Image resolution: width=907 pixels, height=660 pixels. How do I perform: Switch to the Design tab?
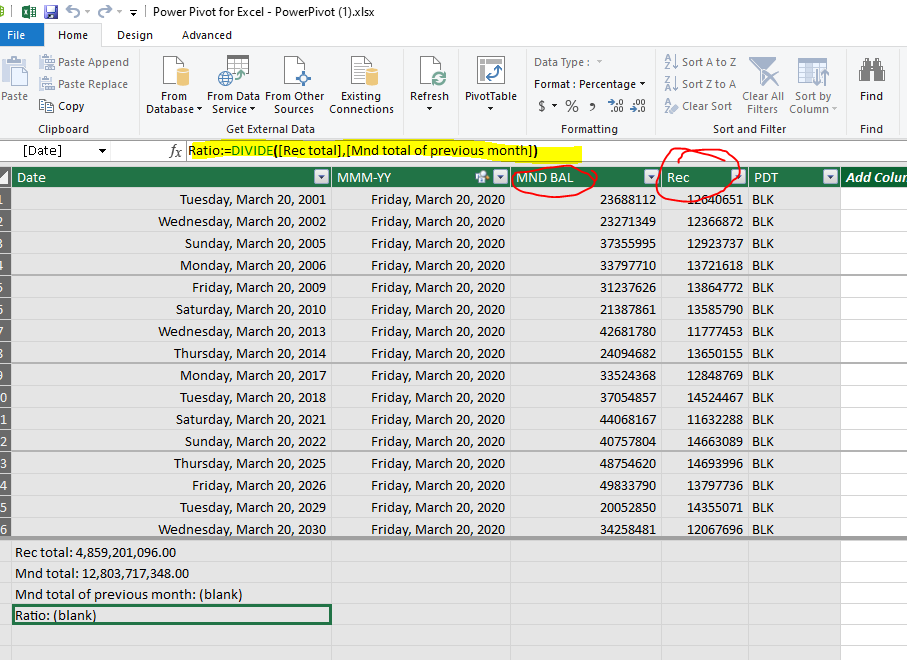tap(135, 35)
